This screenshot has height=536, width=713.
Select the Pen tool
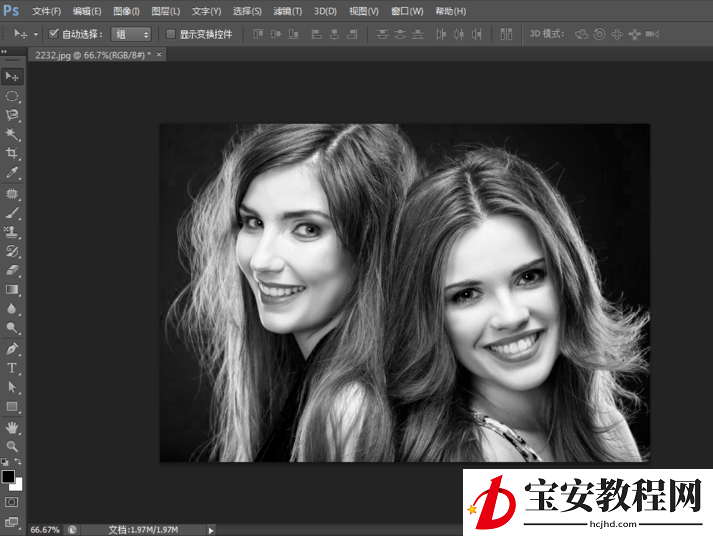(12, 349)
